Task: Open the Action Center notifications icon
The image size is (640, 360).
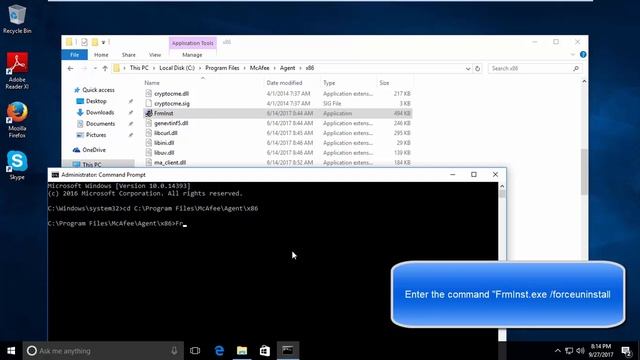Action: point(627,351)
